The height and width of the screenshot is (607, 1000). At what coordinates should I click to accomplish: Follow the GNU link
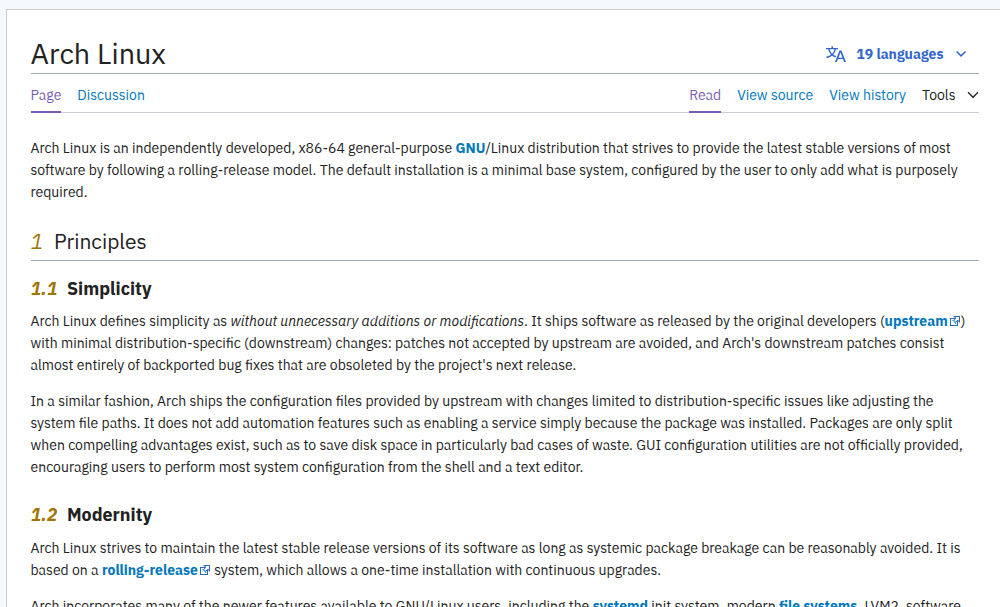coord(470,148)
